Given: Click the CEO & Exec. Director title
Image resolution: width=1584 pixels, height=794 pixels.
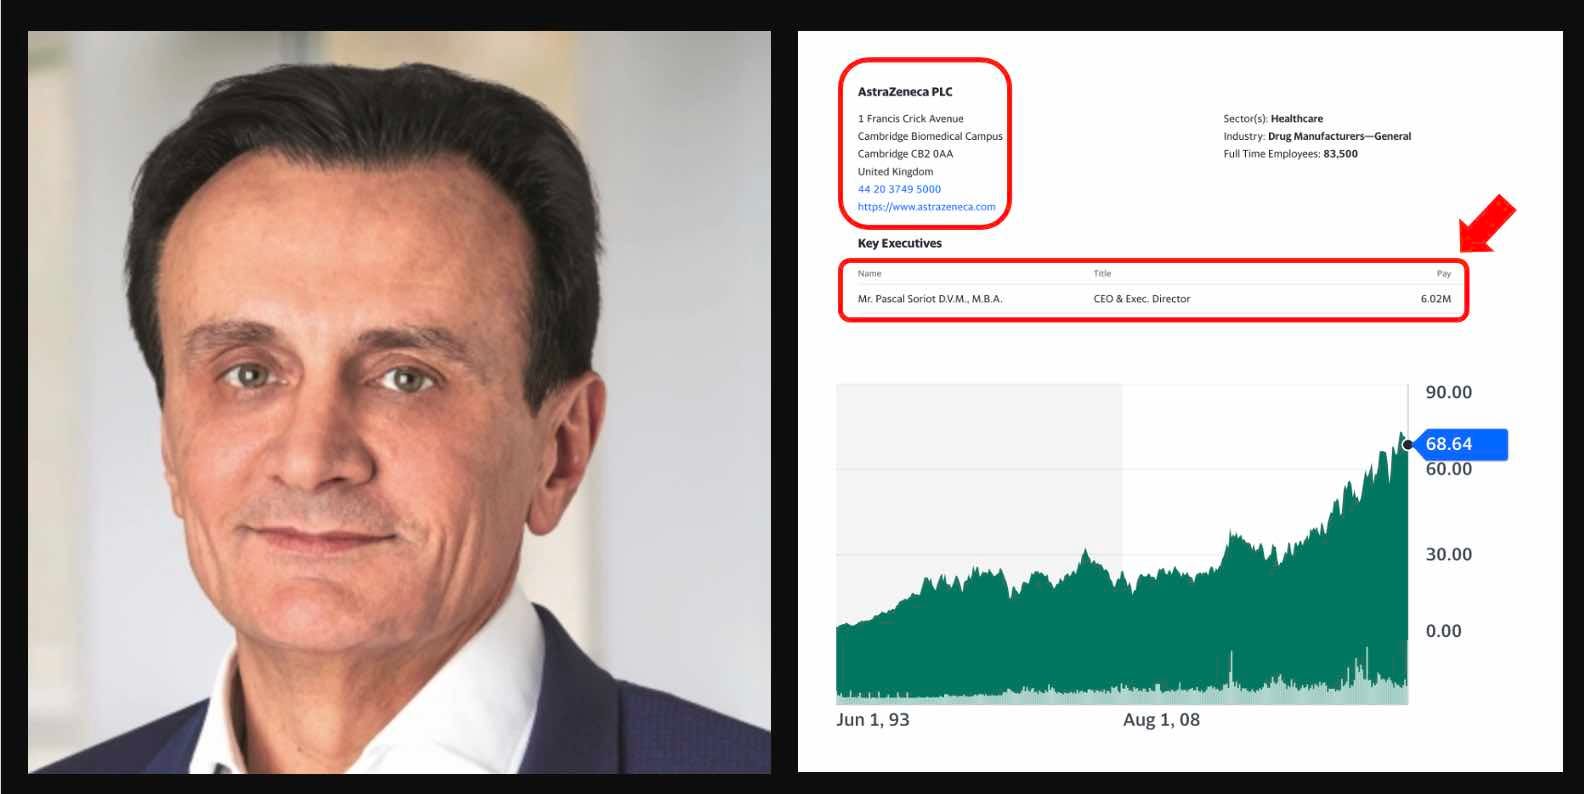Looking at the screenshot, I should pyautogui.click(x=1141, y=299).
